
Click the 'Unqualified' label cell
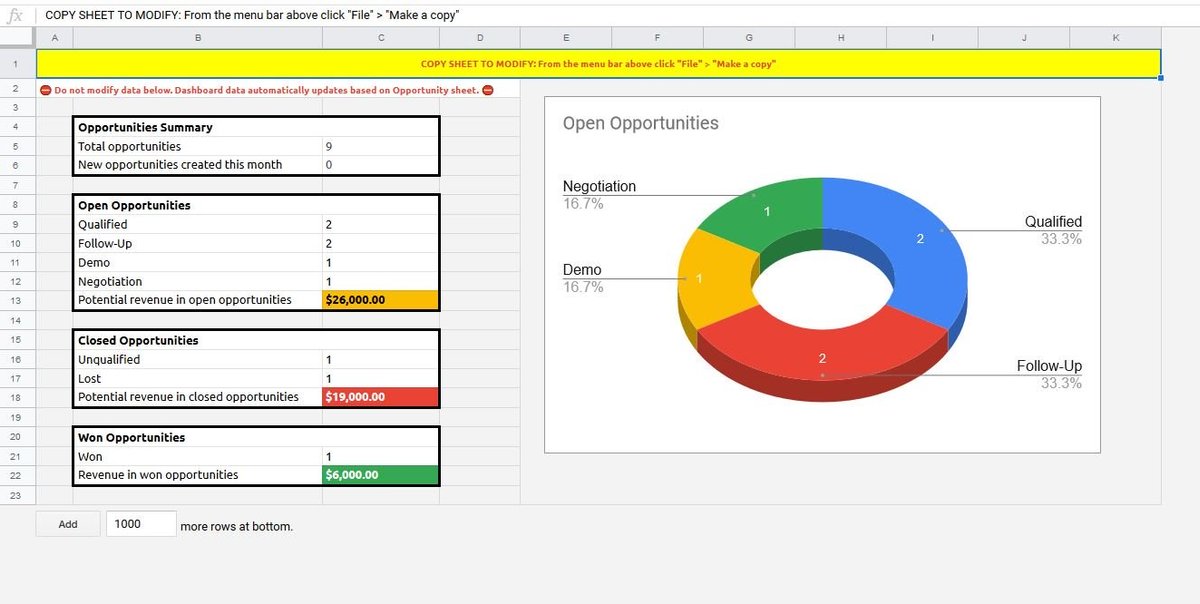(x=198, y=359)
